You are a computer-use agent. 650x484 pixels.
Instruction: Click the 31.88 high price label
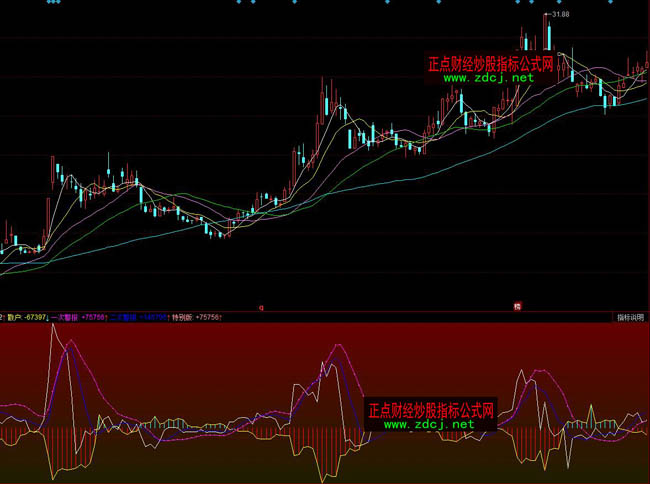[561, 15]
